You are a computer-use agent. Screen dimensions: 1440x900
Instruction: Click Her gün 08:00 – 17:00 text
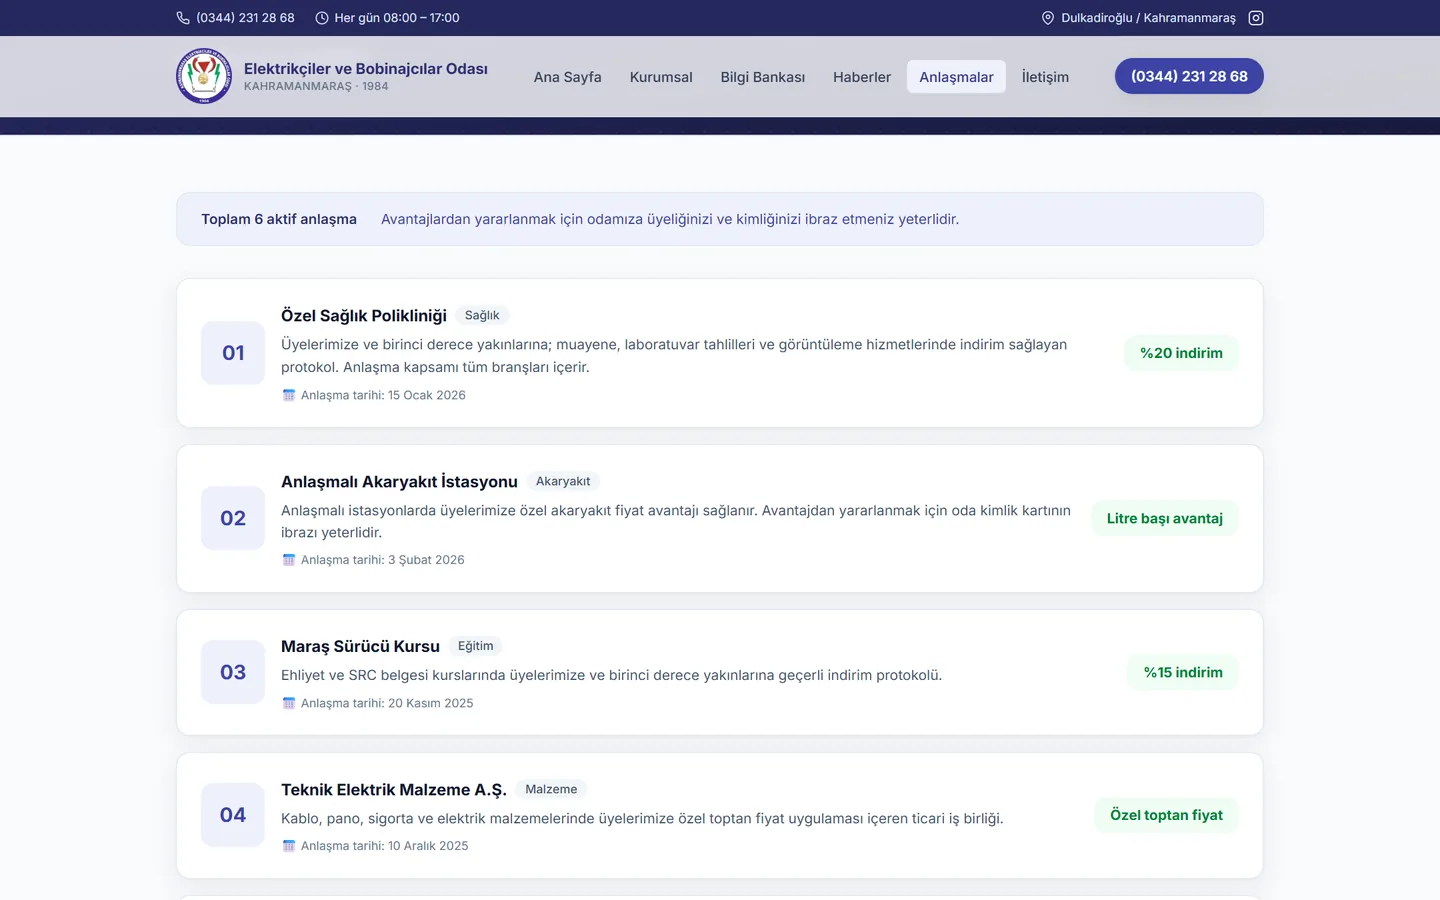click(x=397, y=18)
